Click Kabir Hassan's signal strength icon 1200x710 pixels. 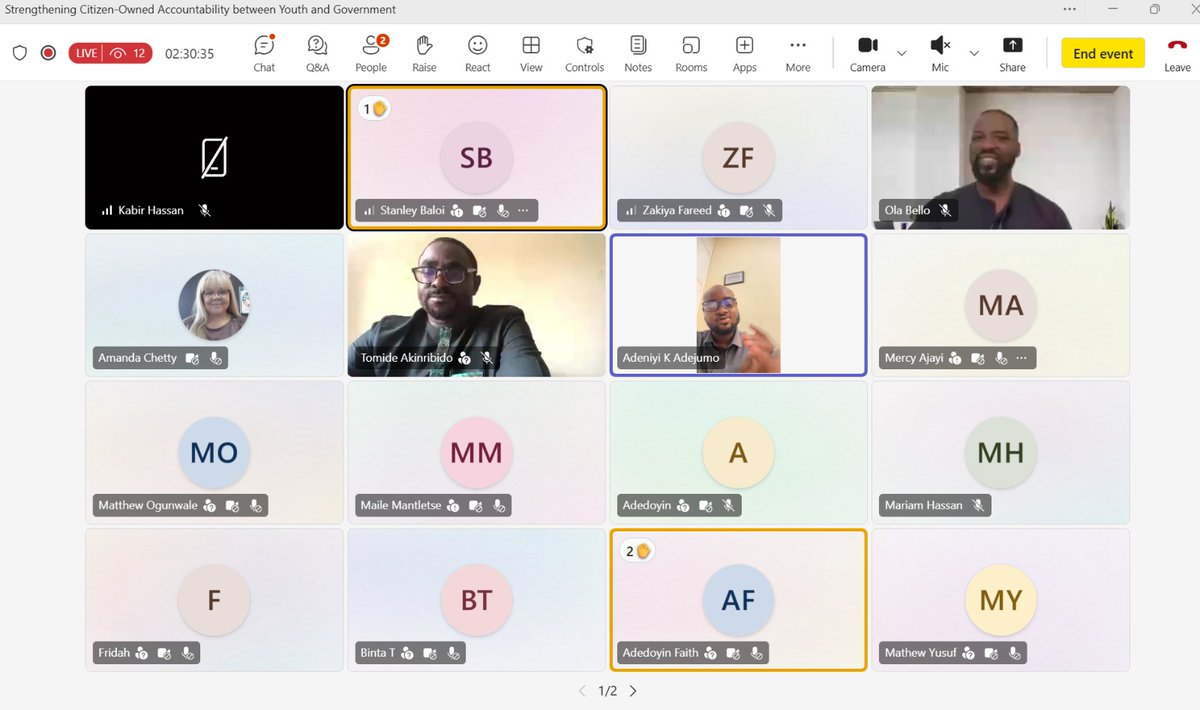point(106,211)
